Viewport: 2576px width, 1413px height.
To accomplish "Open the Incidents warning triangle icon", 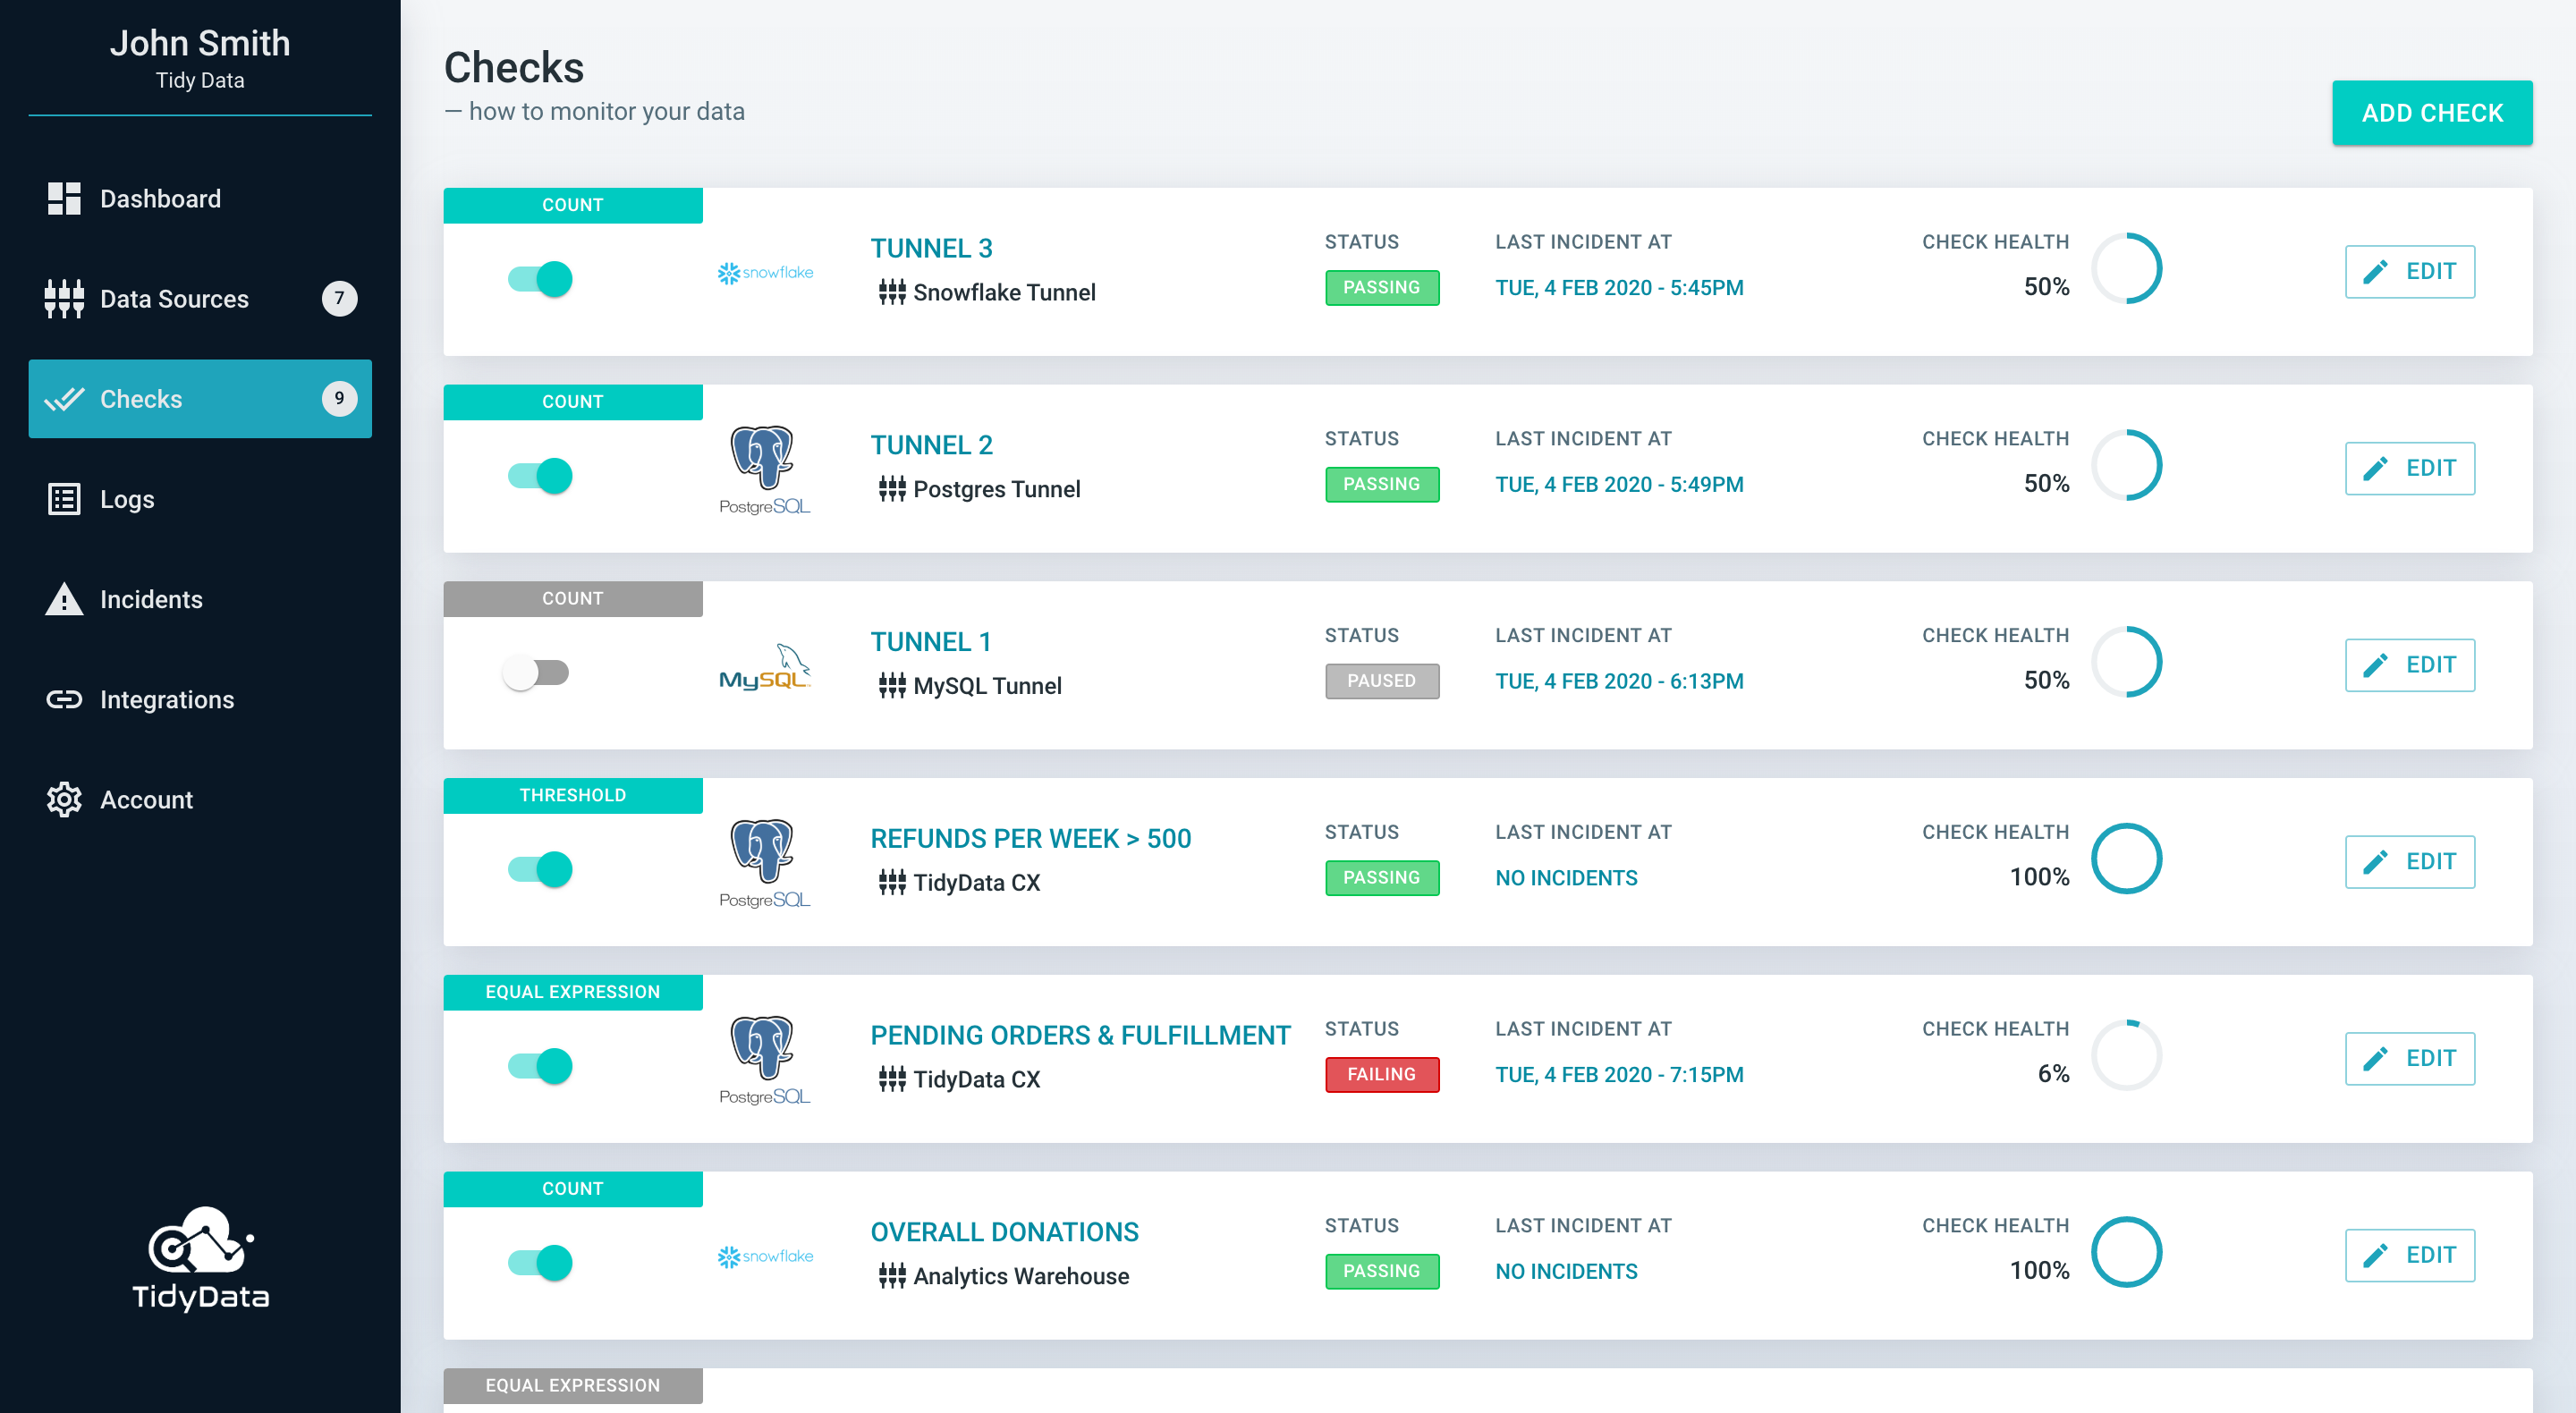I will coord(64,598).
